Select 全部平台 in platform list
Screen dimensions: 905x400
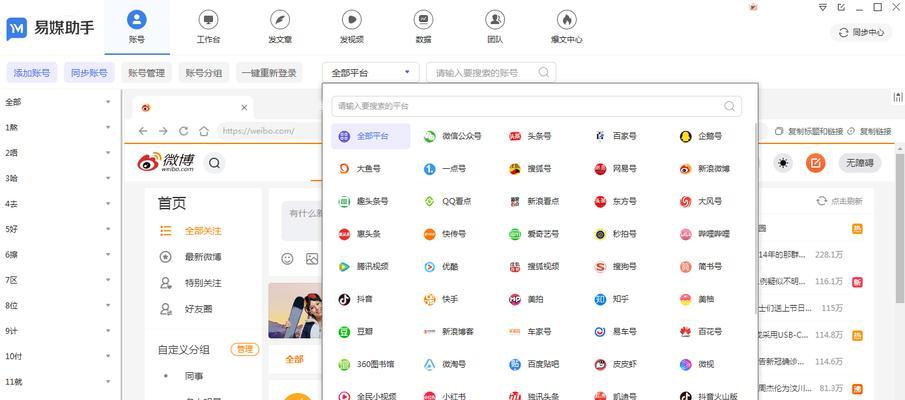pos(371,137)
